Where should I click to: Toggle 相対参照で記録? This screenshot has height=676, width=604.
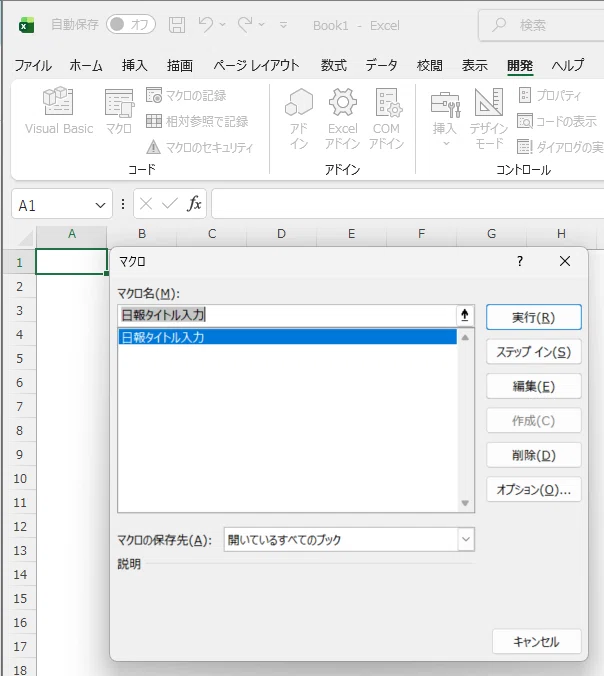pyautogui.click(x=197, y=121)
